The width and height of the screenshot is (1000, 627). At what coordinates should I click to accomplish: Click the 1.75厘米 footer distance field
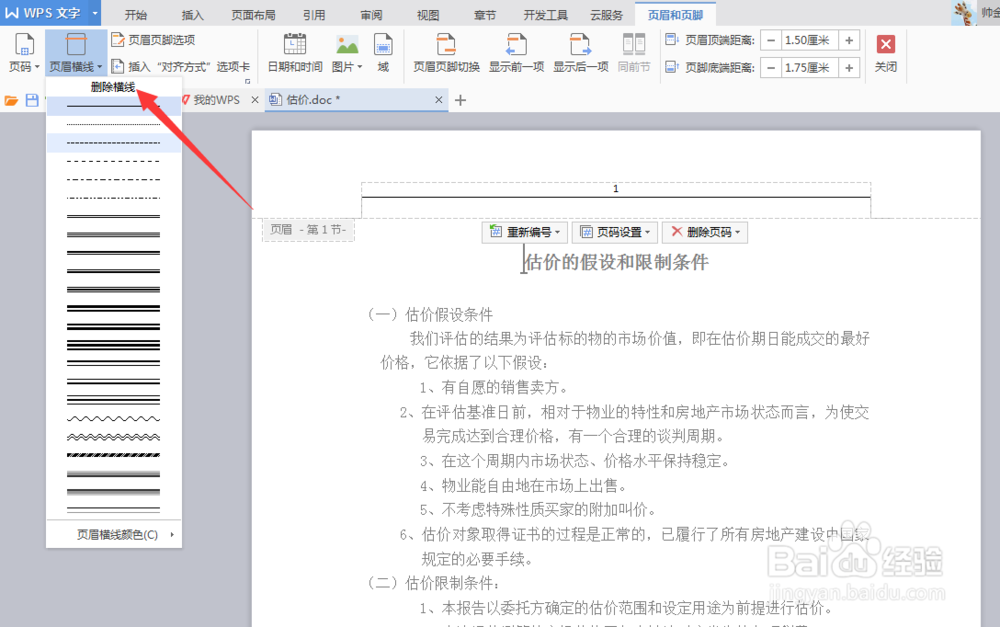tap(810, 68)
